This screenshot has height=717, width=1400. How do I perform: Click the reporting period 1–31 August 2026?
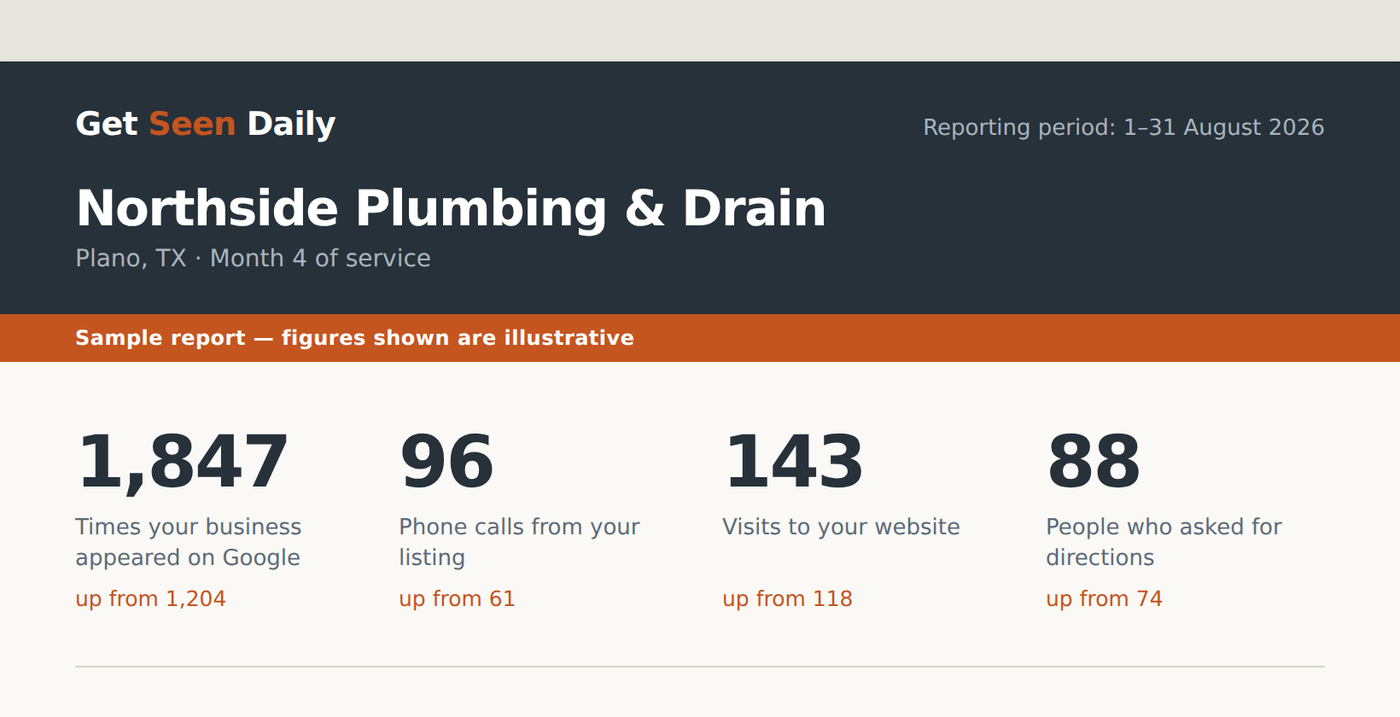click(1123, 128)
